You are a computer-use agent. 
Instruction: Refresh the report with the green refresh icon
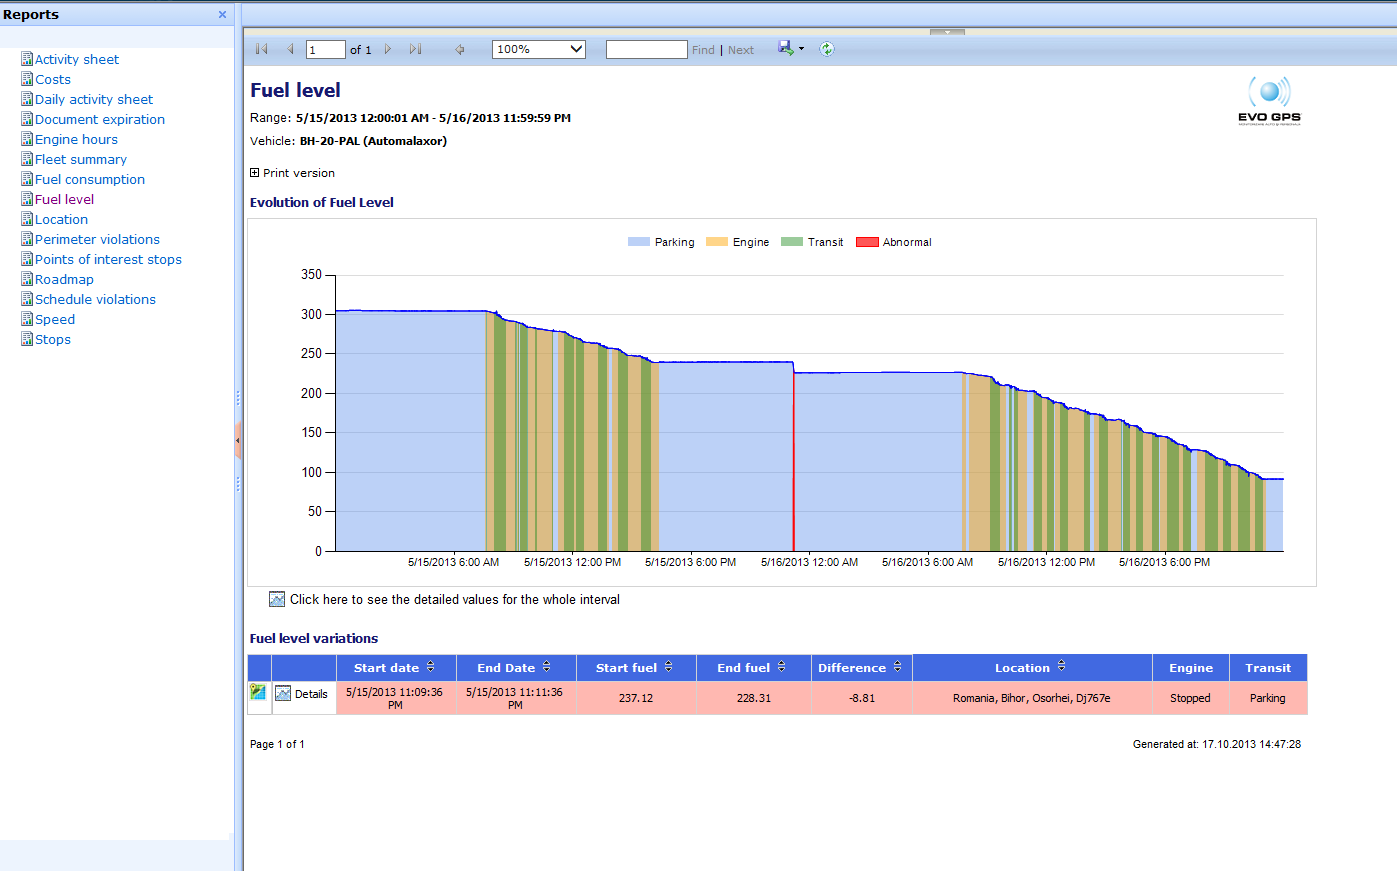[827, 49]
